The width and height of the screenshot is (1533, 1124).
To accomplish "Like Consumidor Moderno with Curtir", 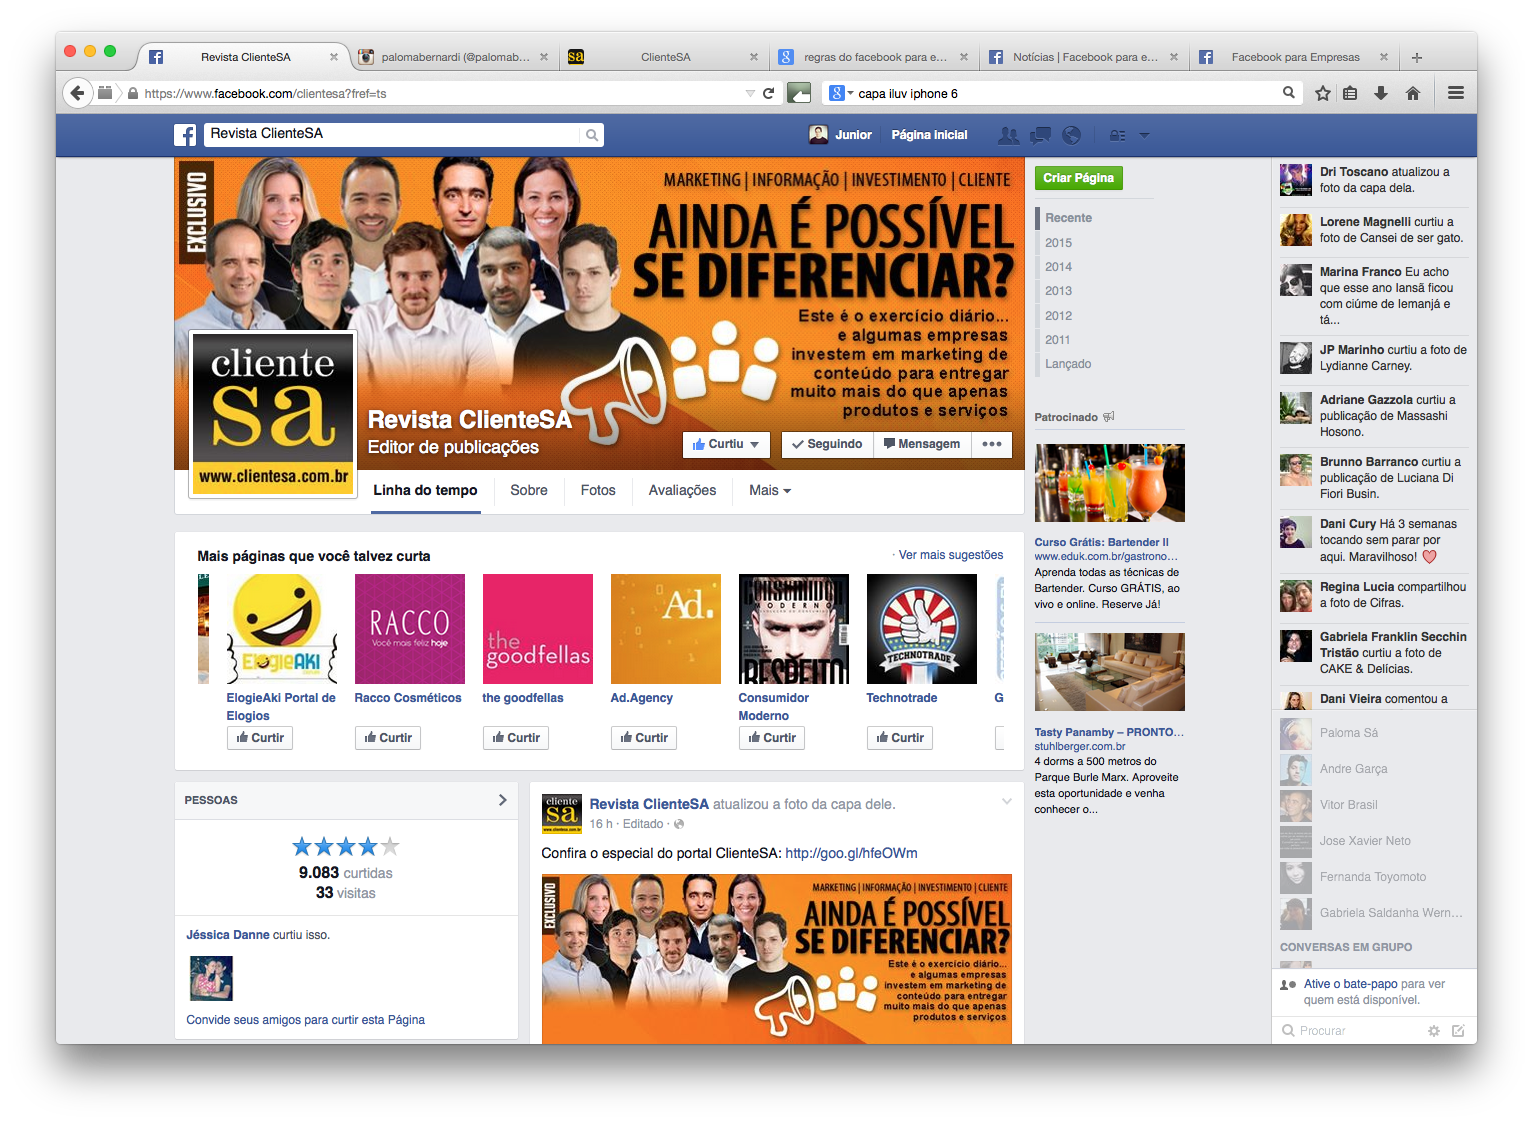I will click(772, 738).
